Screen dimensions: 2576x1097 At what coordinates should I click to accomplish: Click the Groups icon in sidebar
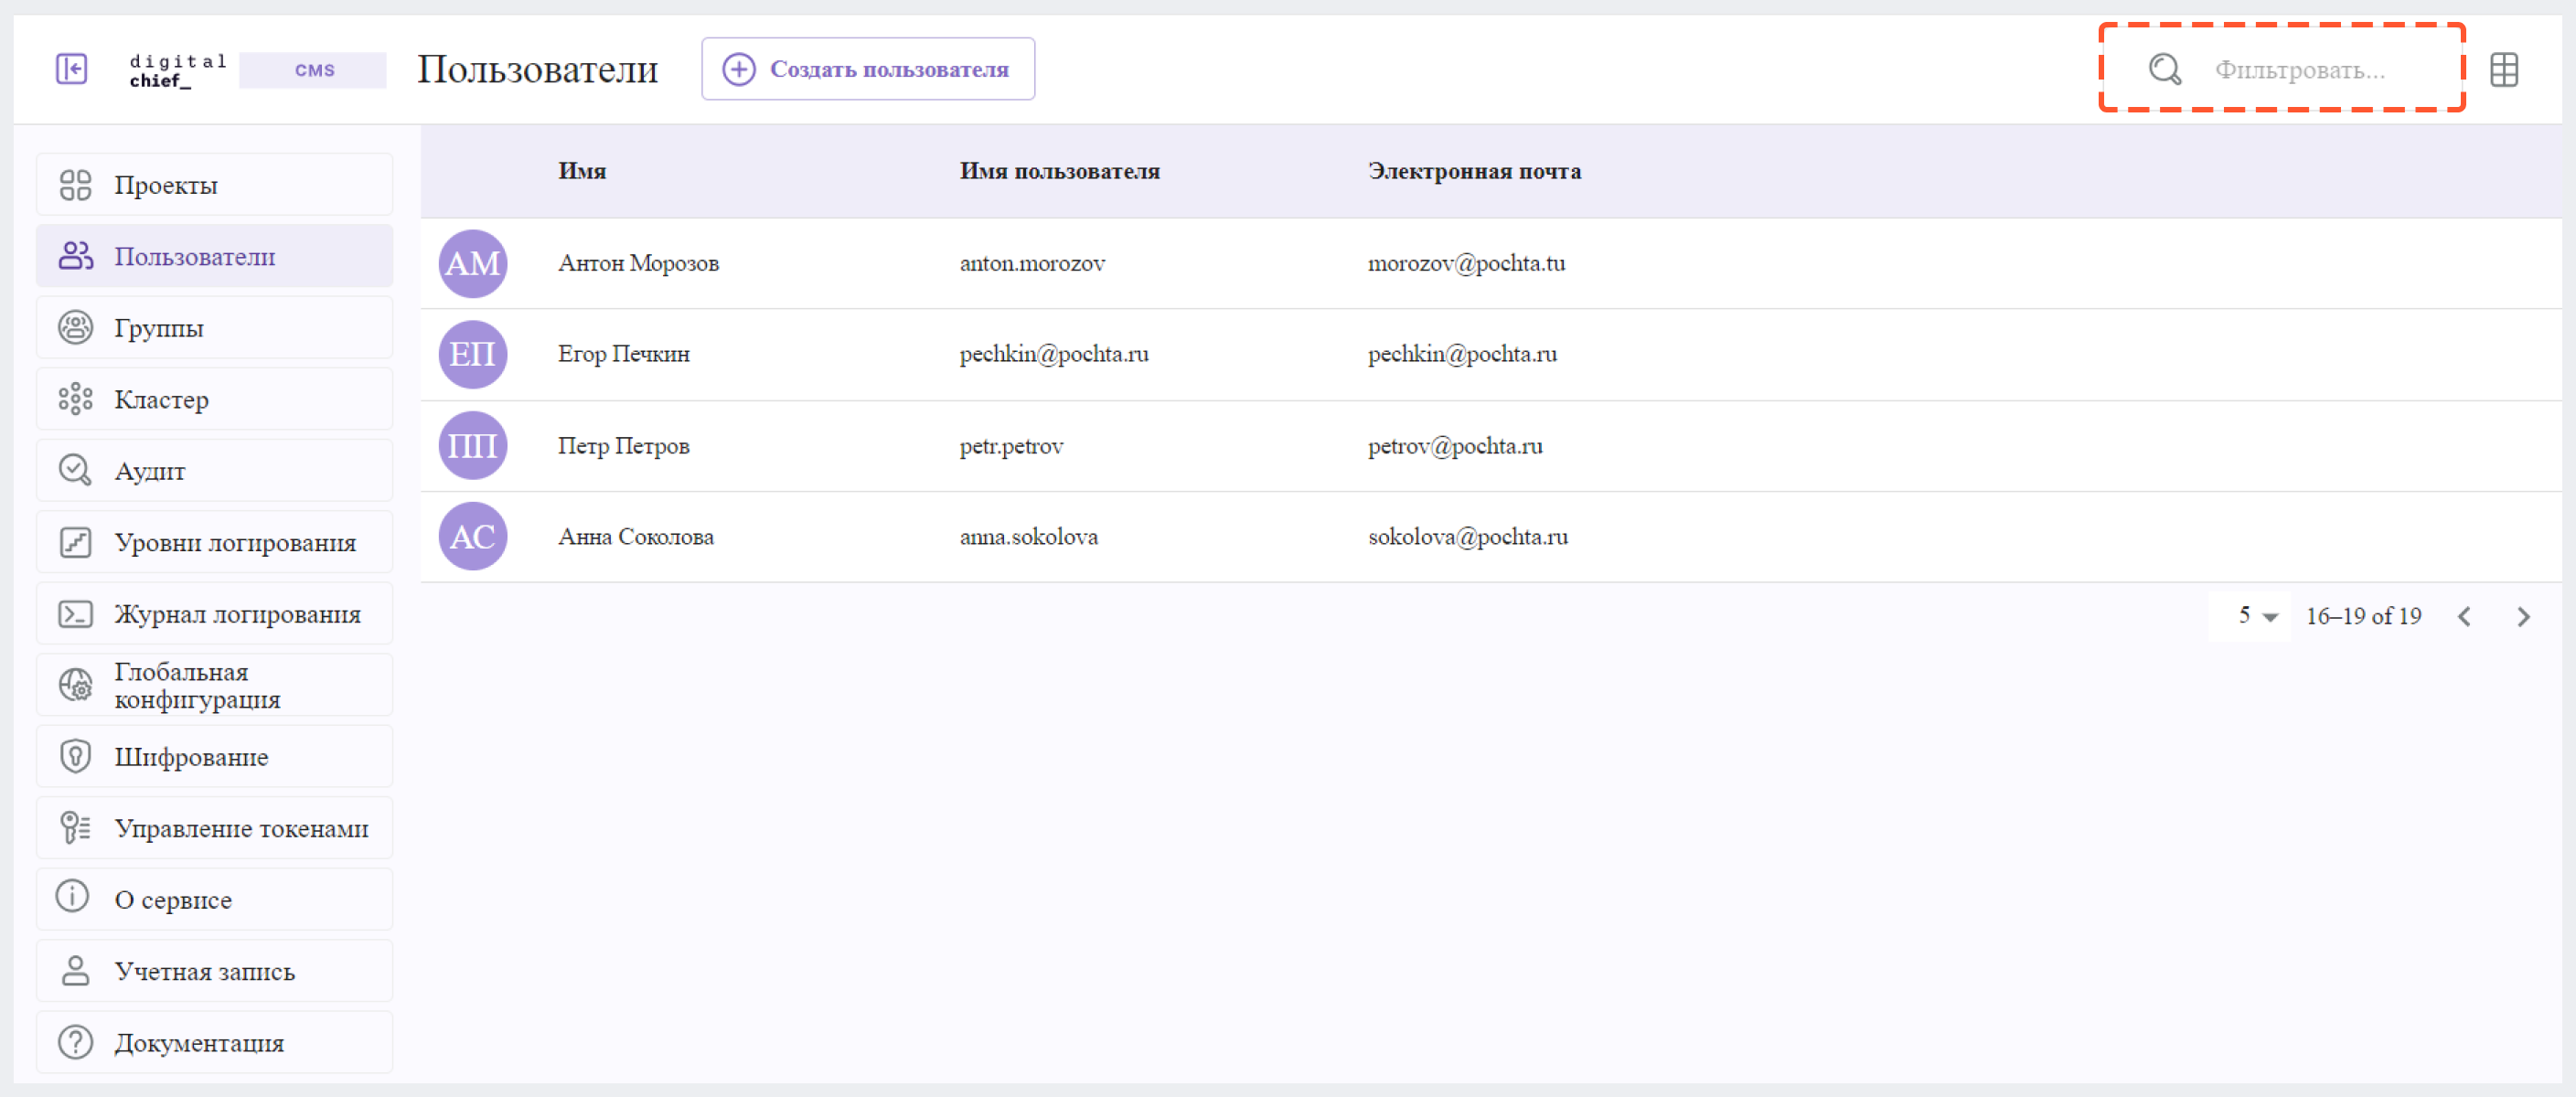tap(75, 328)
